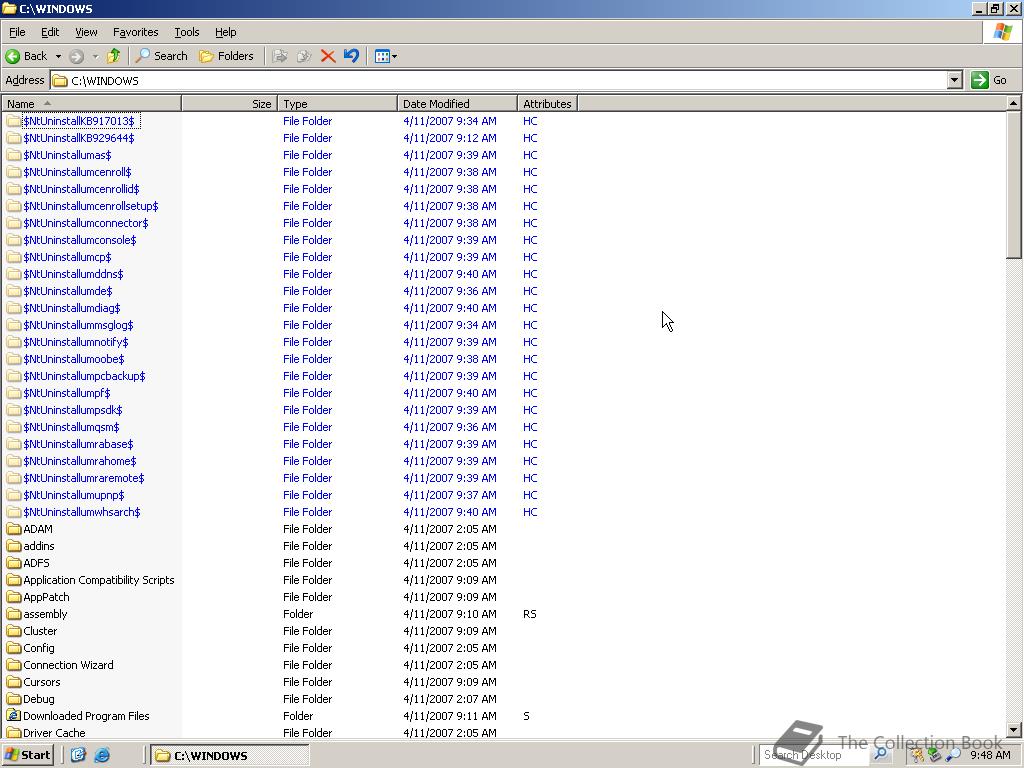Select the $NtUninstallumwhsarch$ folder icon
Image resolution: width=1024 pixels, height=768 pixels.
click(14, 511)
